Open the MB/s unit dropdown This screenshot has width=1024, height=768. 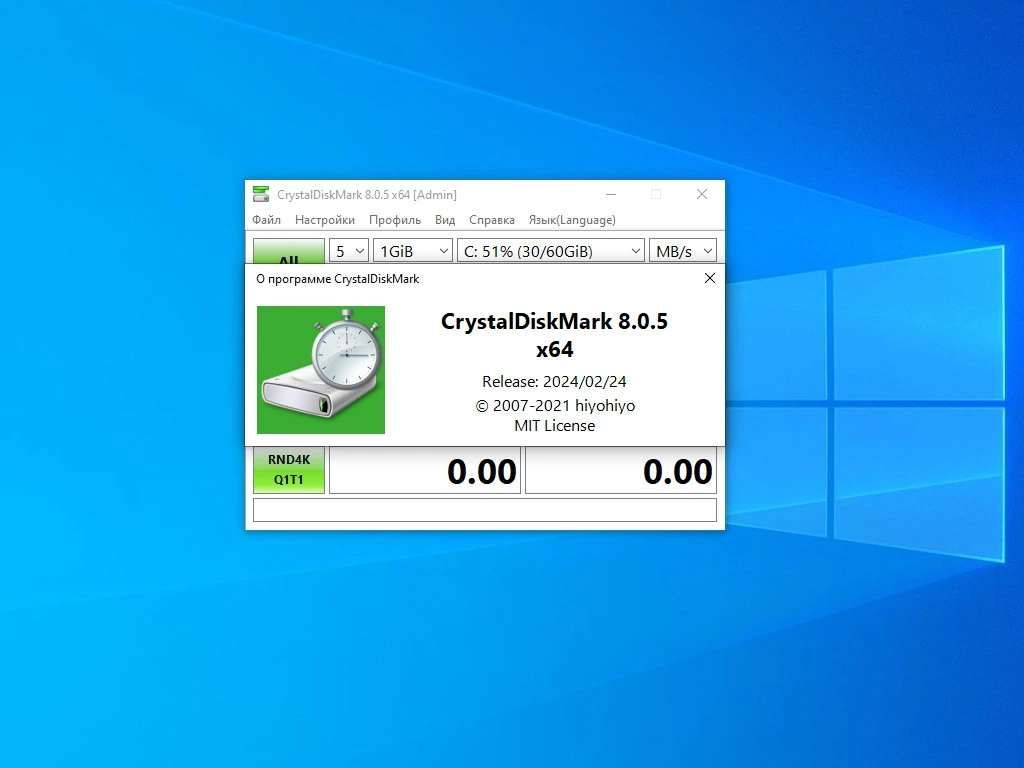pyautogui.click(x=682, y=251)
